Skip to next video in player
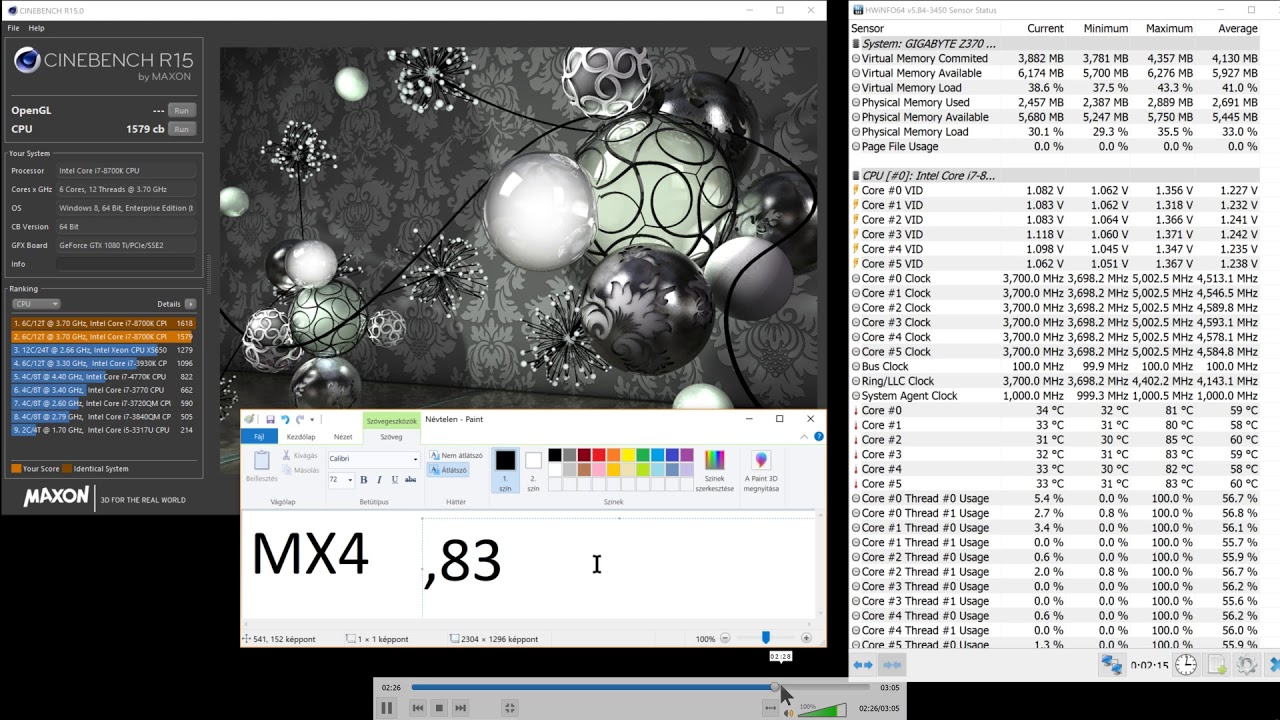The image size is (1280, 720). (460, 708)
